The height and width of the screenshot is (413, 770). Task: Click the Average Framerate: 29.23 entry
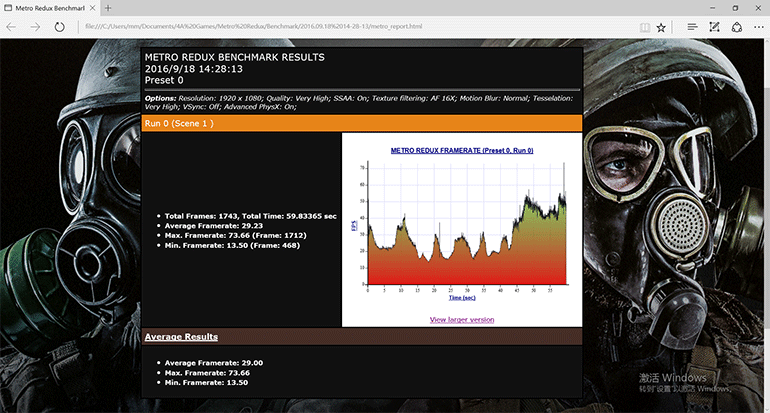click(x=214, y=226)
